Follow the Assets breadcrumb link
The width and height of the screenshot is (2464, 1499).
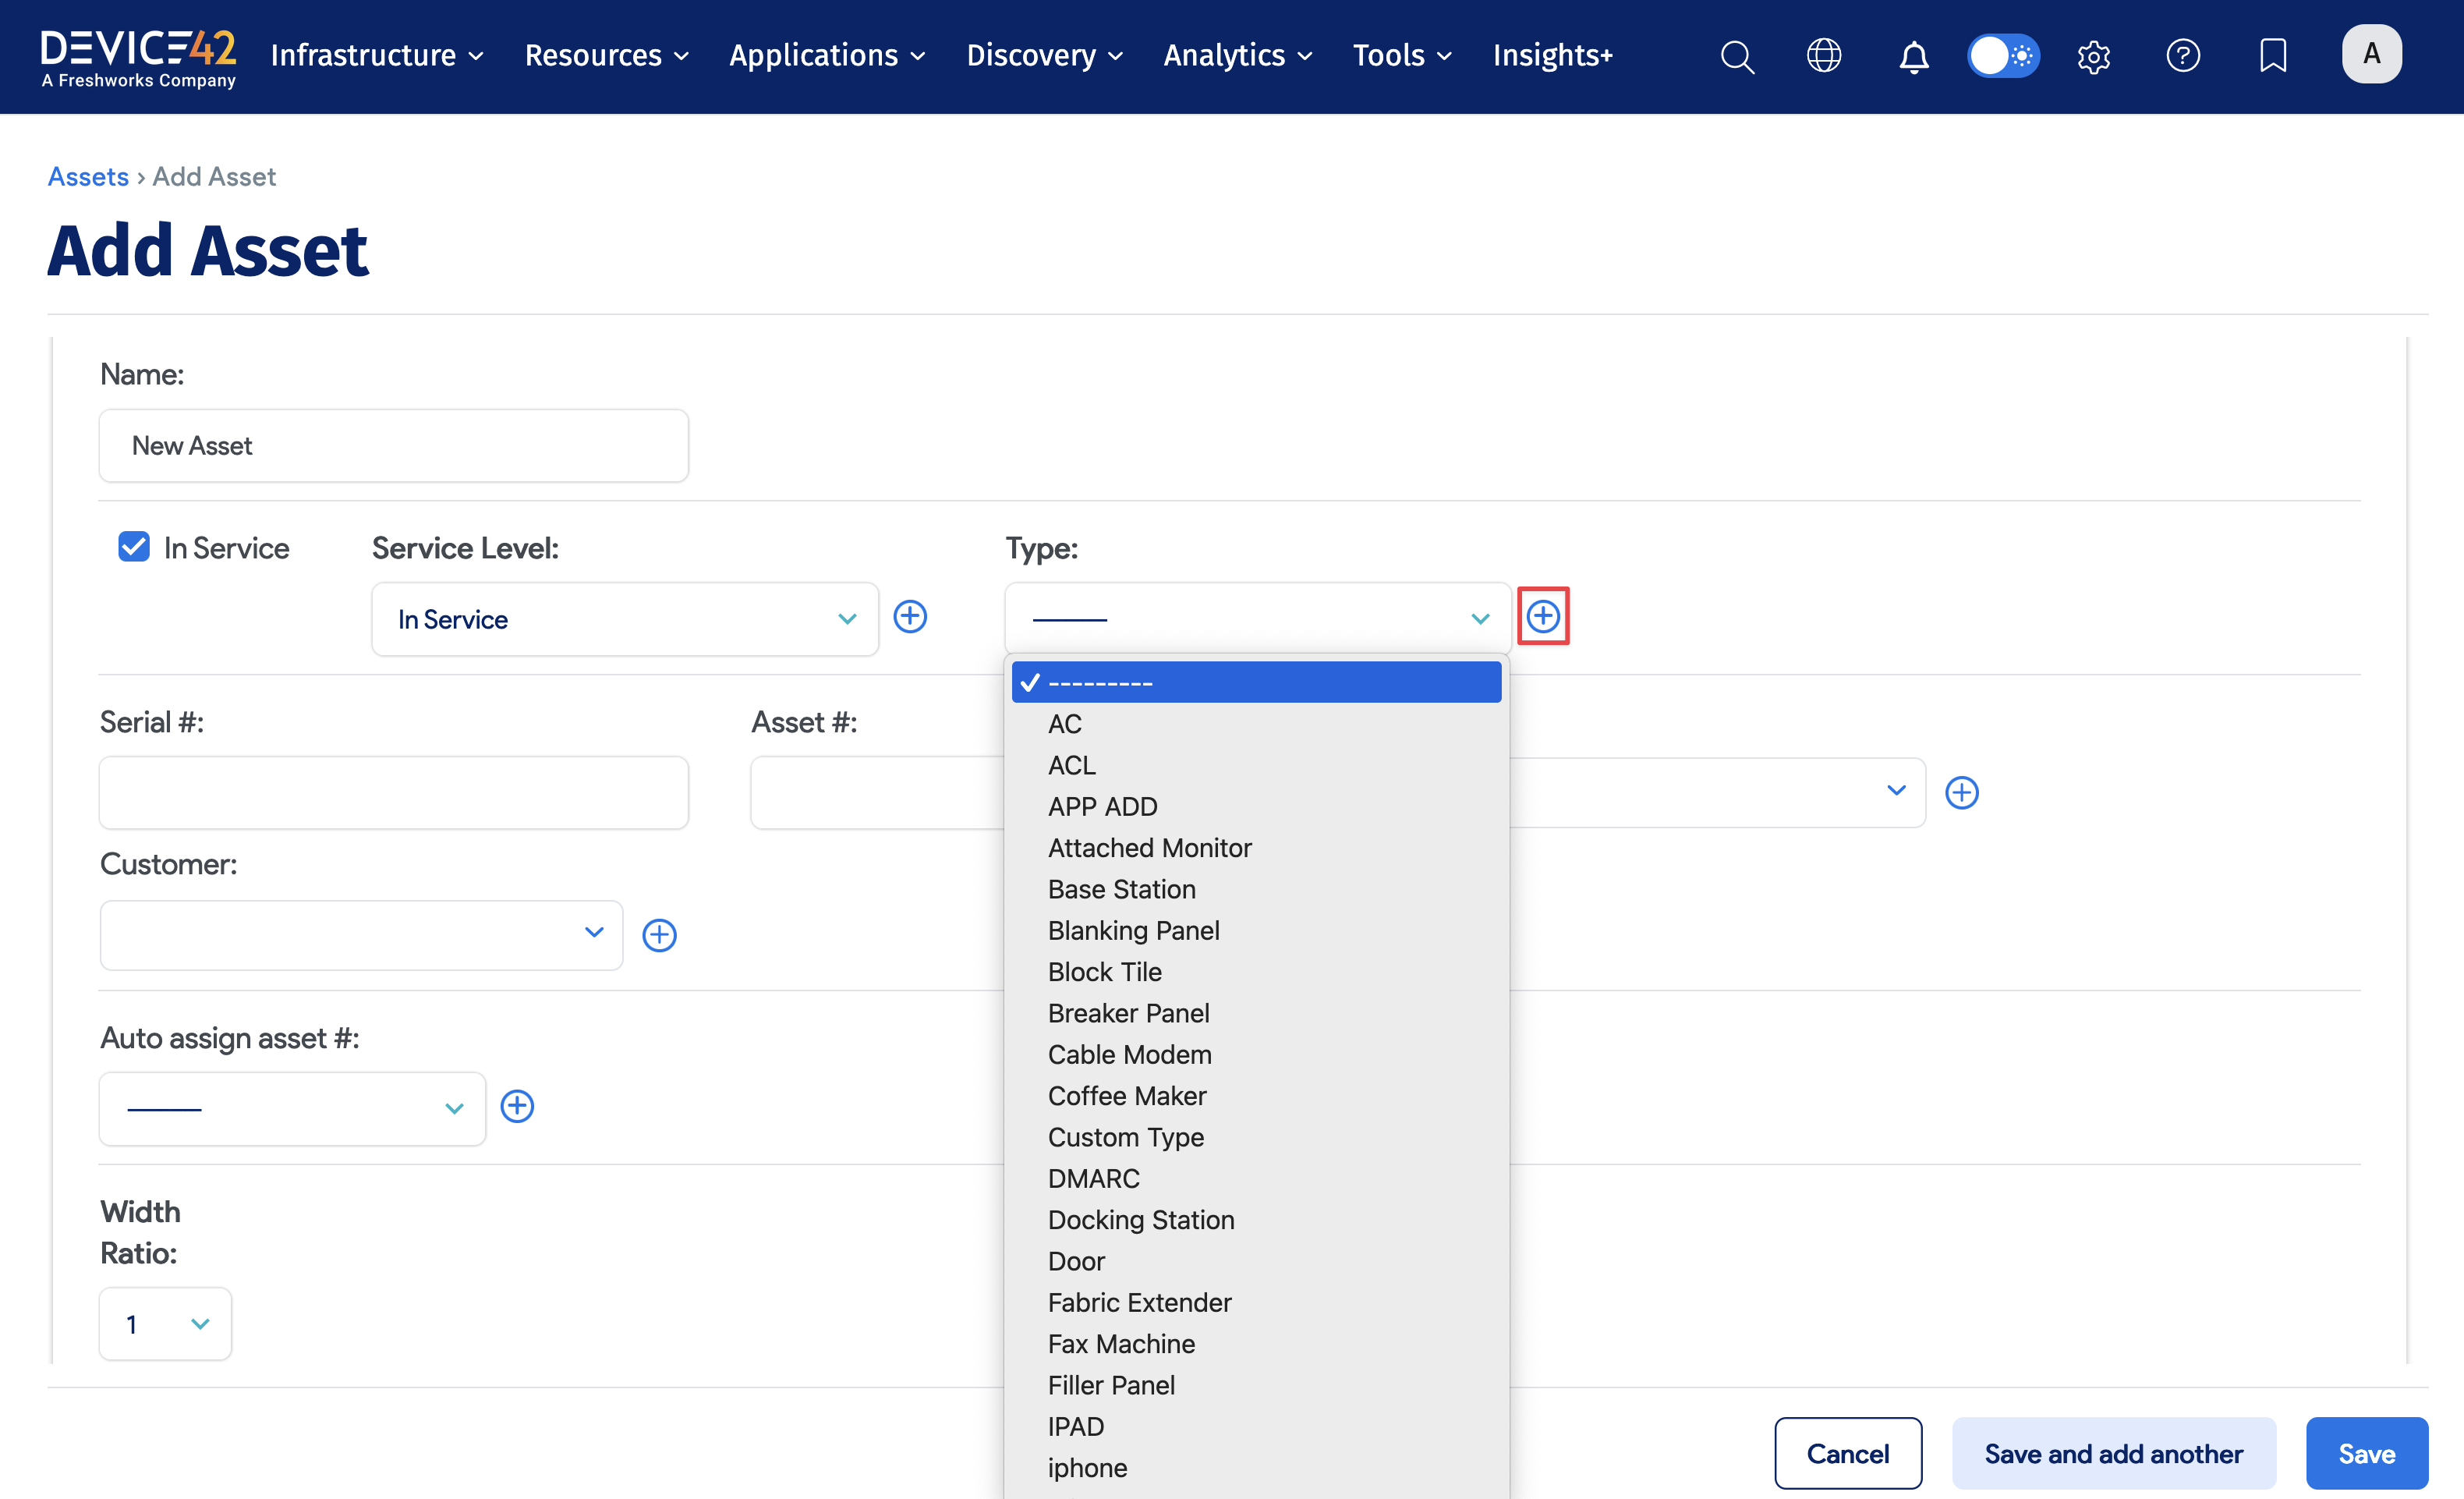pos(88,176)
